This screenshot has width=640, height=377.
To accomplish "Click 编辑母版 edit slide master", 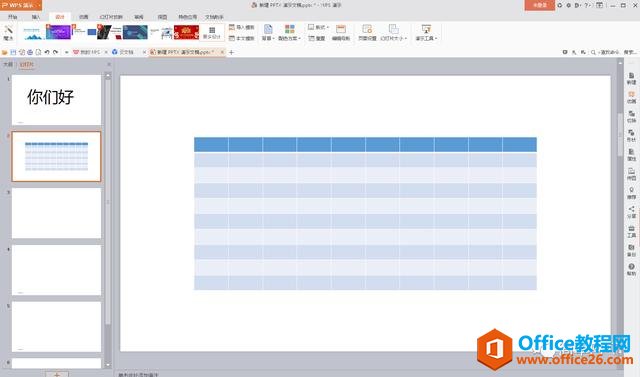I will click(341, 32).
